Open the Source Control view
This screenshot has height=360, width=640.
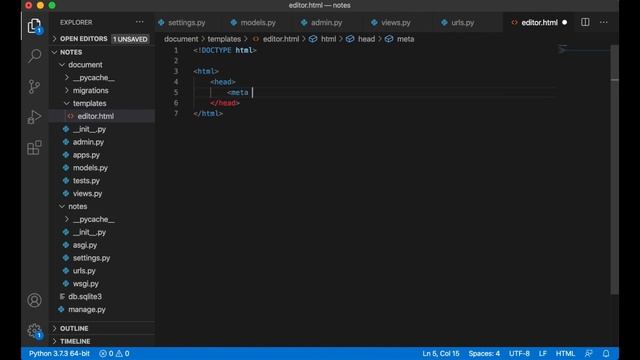34,87
